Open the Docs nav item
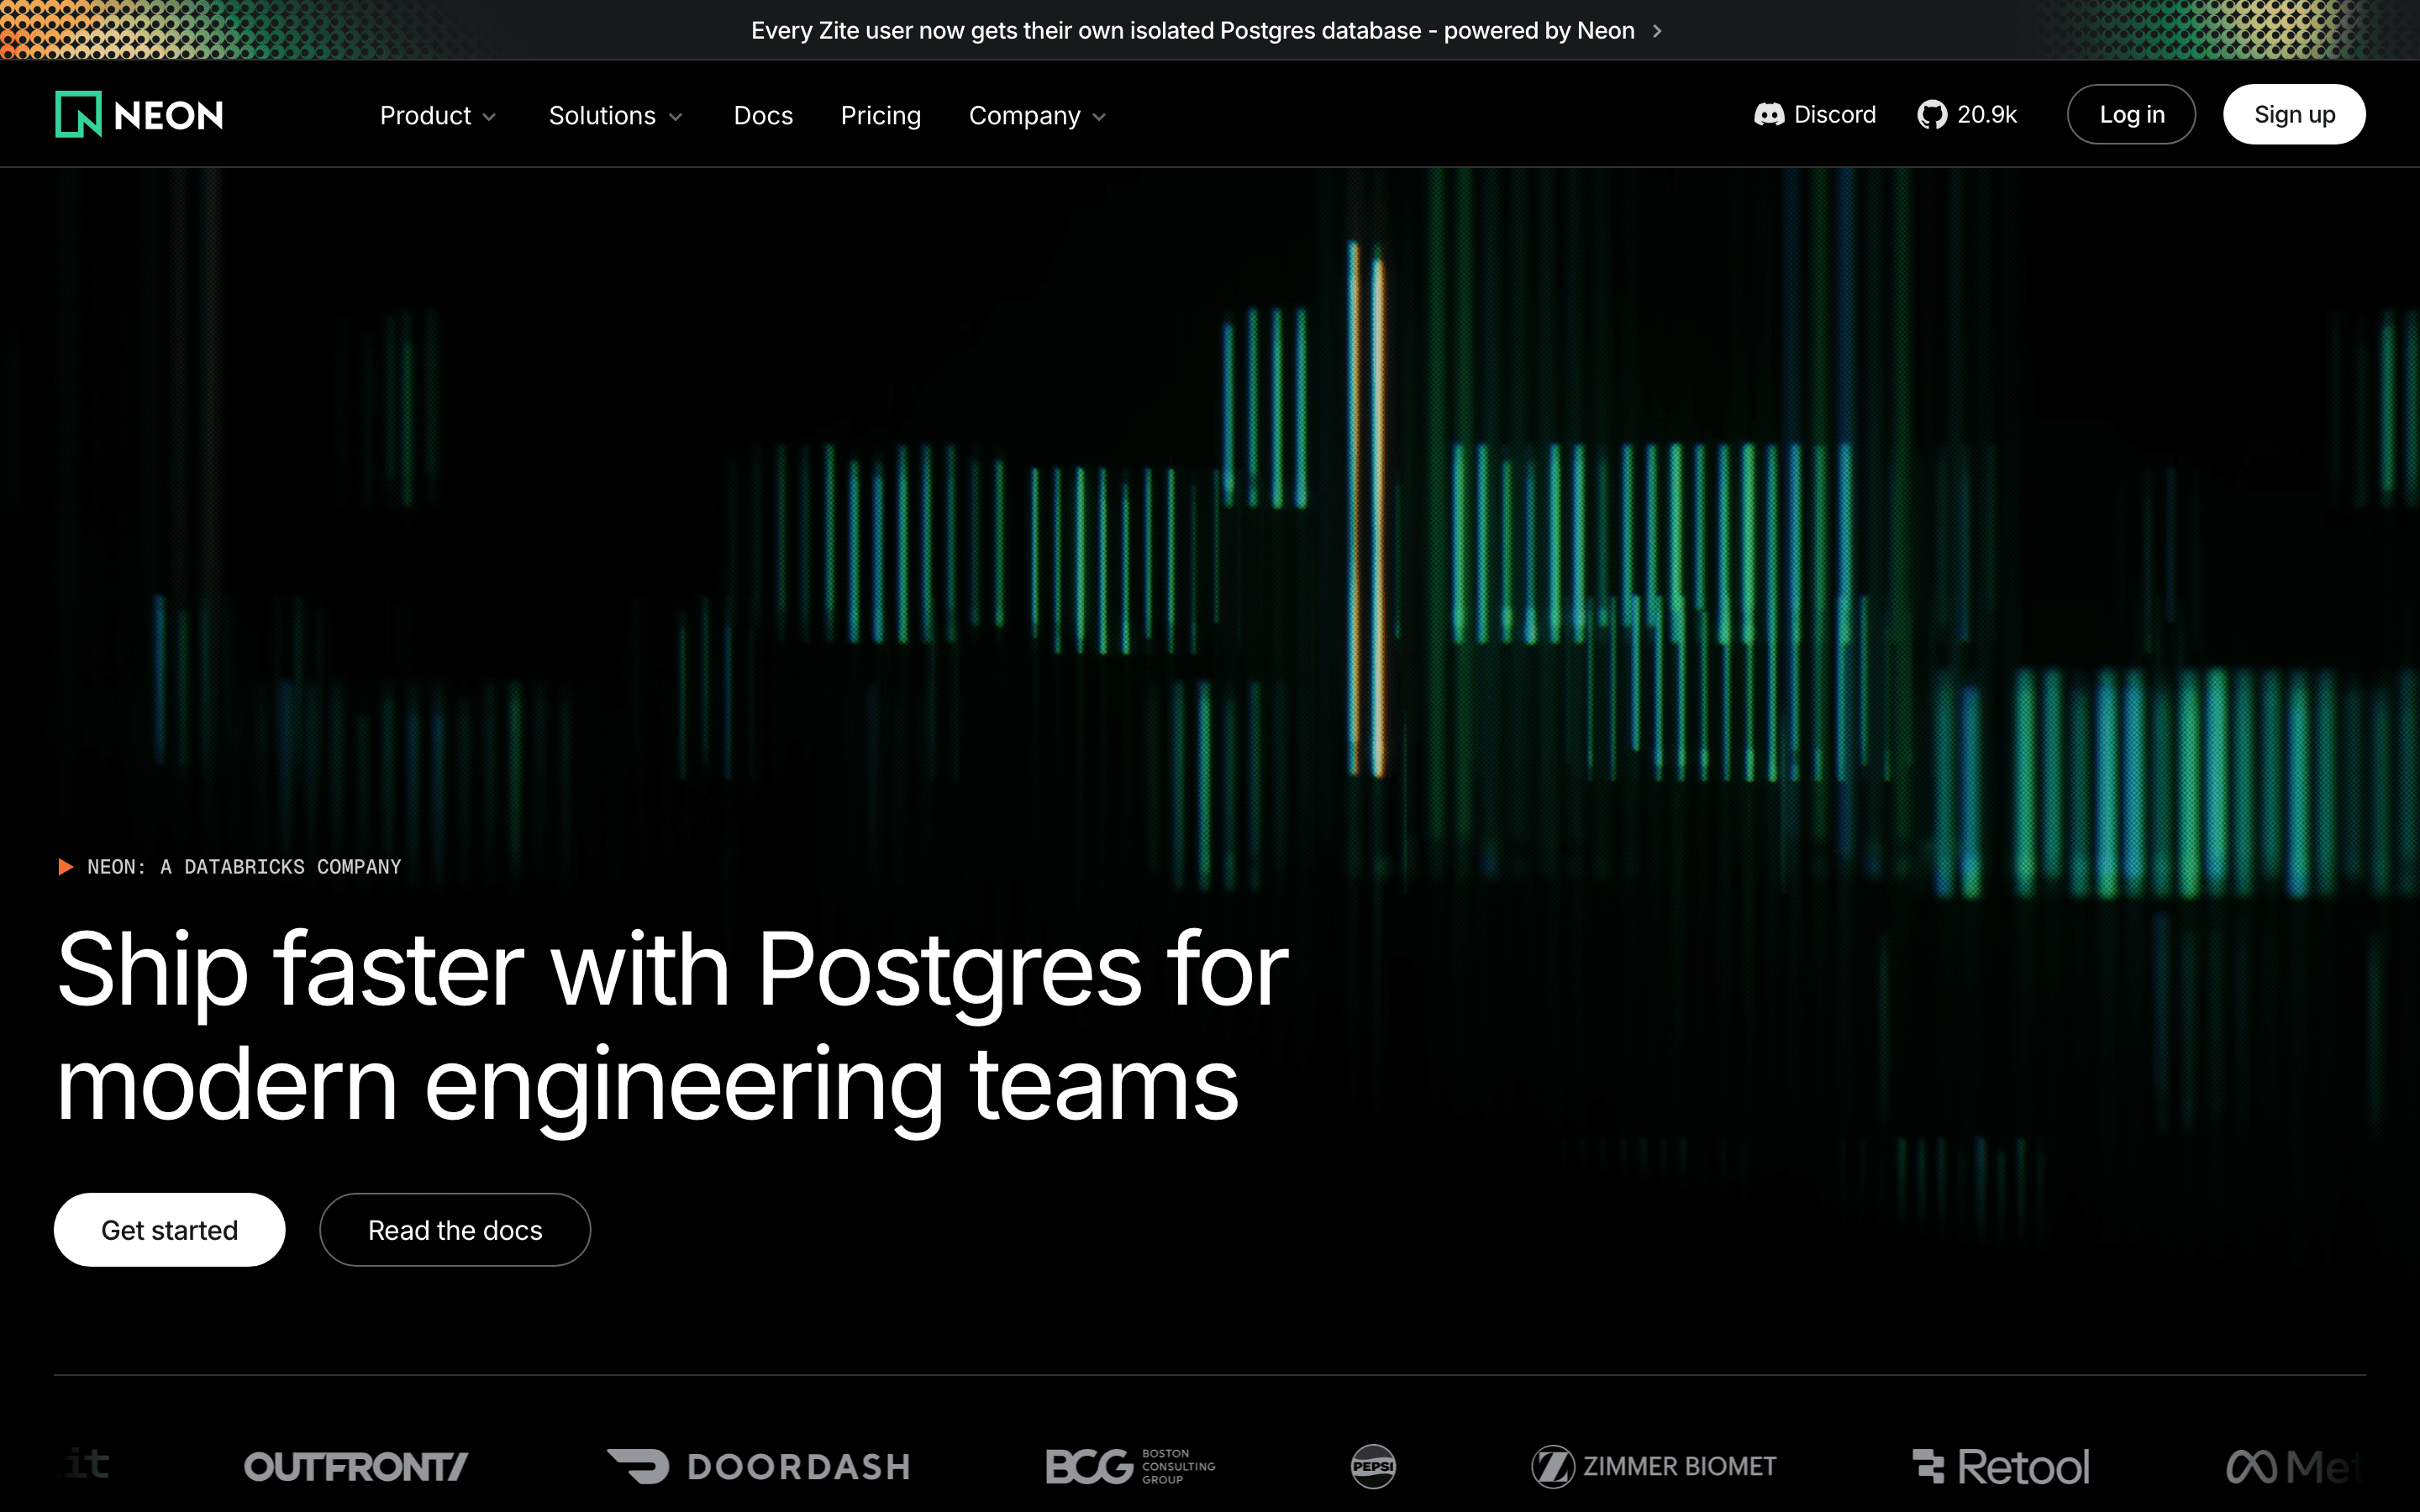Screen dimensions: 2420x1512 click(763, 116)
